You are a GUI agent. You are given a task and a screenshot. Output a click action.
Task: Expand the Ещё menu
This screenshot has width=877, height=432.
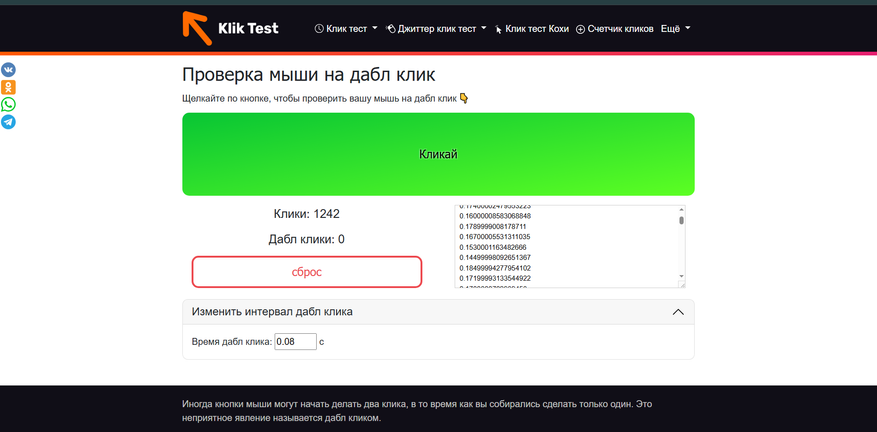(676, 29)
